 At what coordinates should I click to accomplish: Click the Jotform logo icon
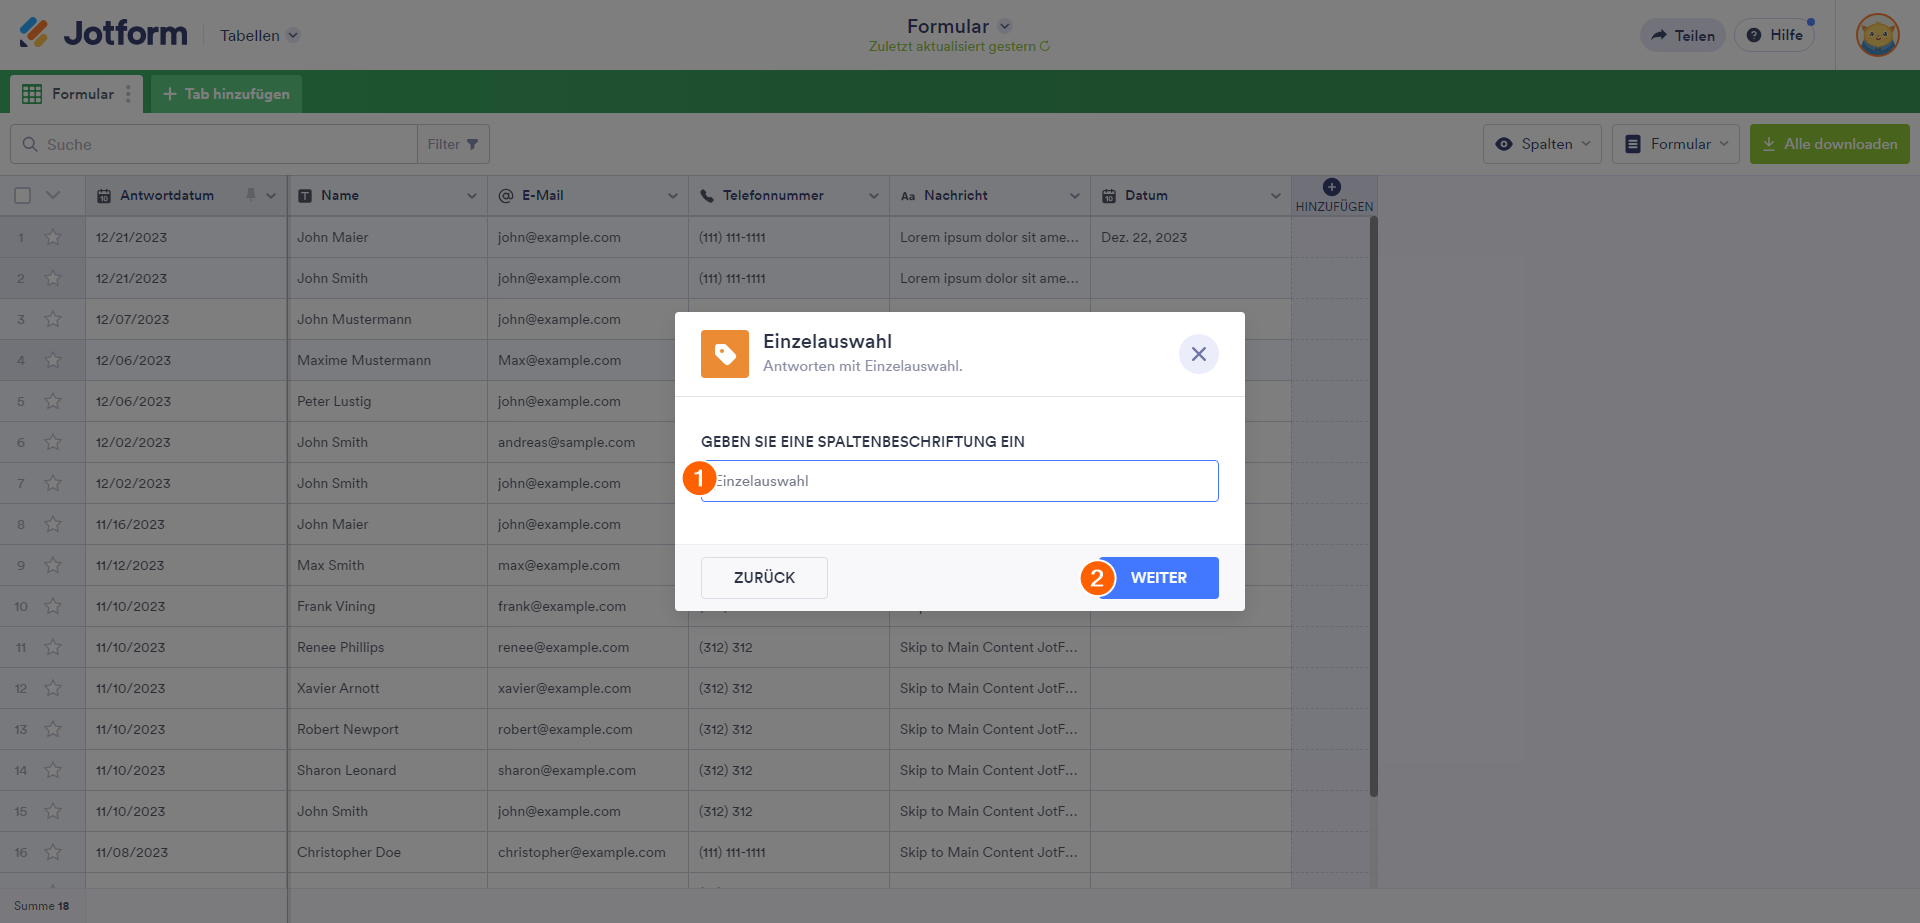coord(34,34)
